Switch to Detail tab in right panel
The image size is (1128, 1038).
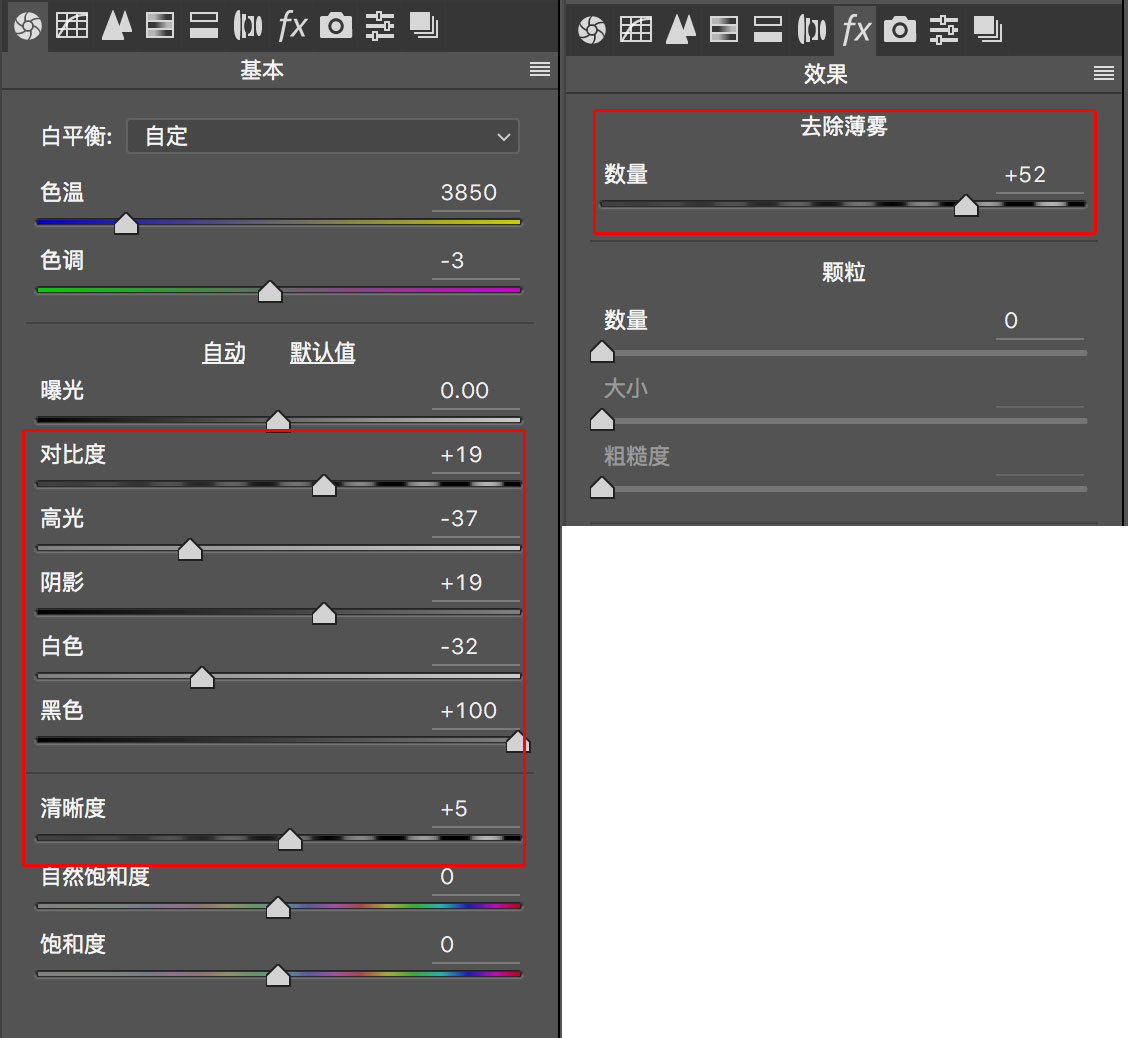[x=681, y=29]
